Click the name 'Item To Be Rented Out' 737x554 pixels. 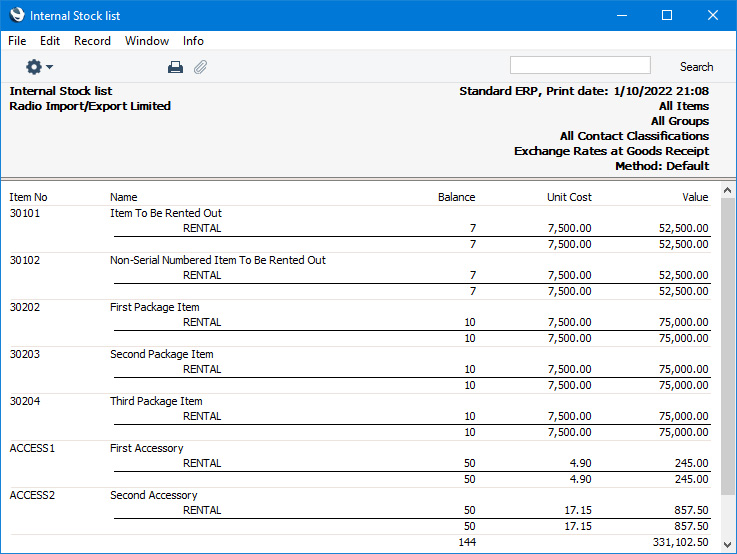(x=165, y=213)
